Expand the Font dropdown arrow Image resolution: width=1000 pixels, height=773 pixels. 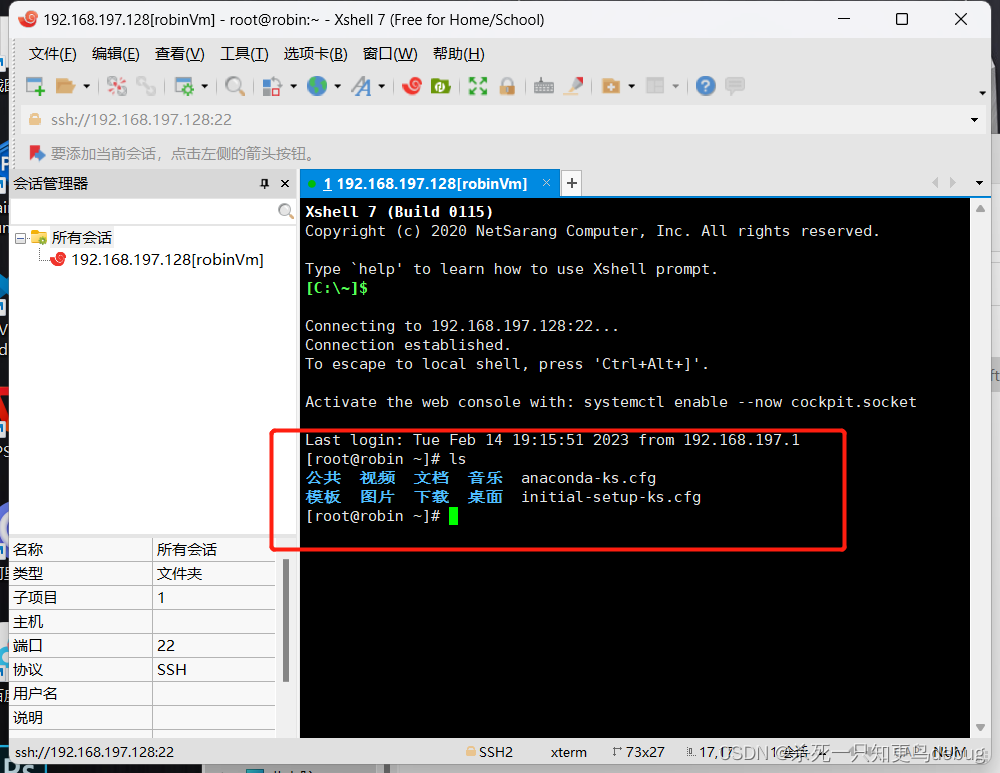pyautogui.click(x=381, y=86)
